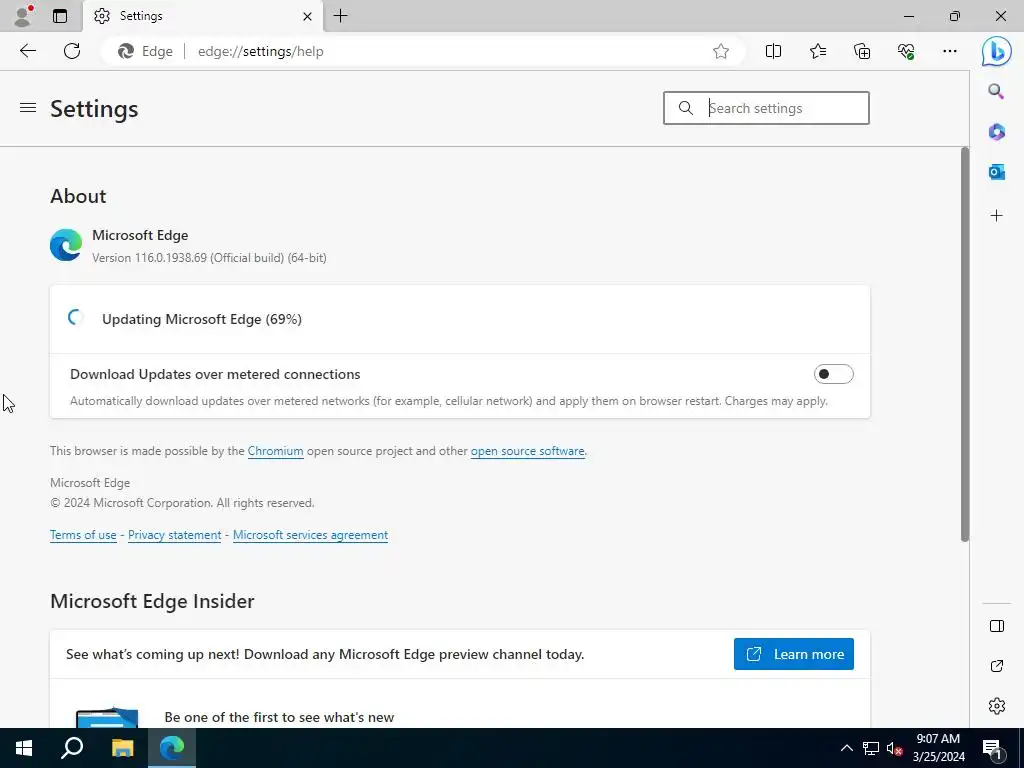1024x768 pixels.
Task: Open Browser essentials heart icon
Action: tap(906, 51)
